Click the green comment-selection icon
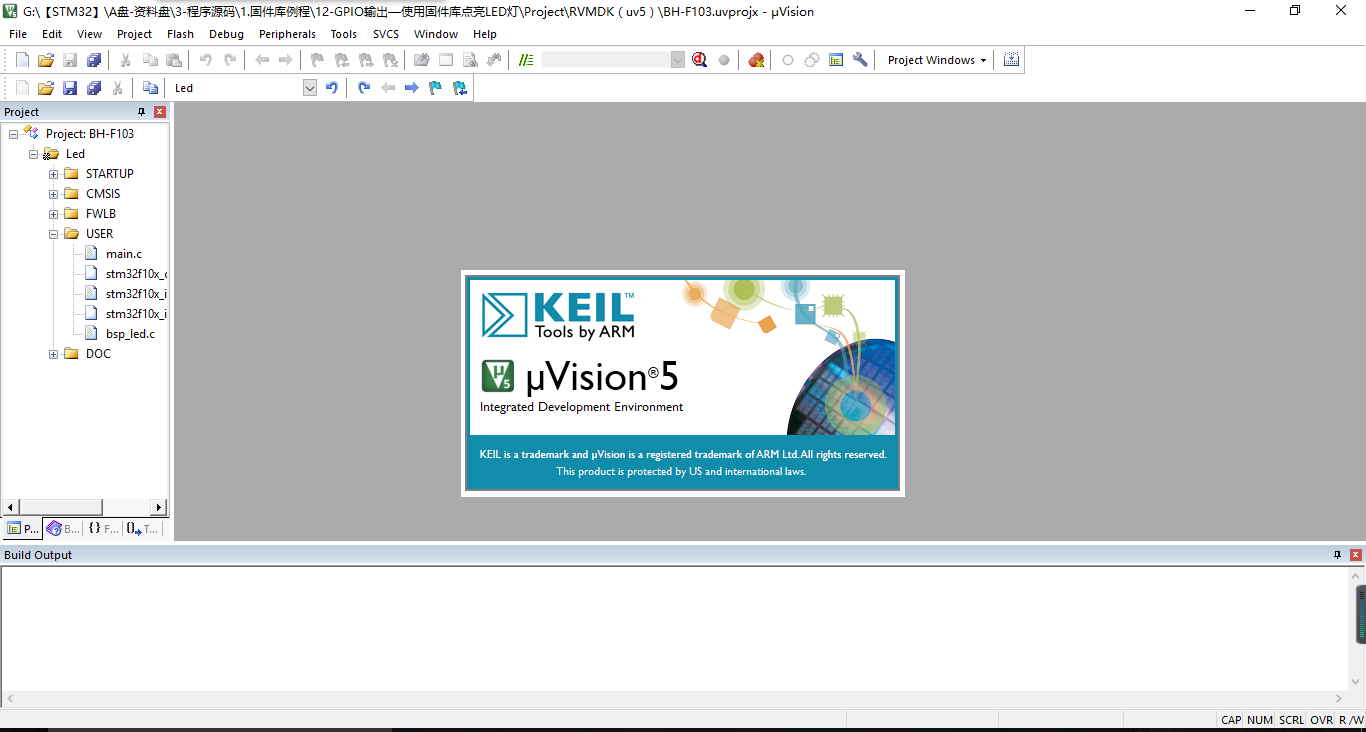 pyautogui.click(x=526, y=60)
